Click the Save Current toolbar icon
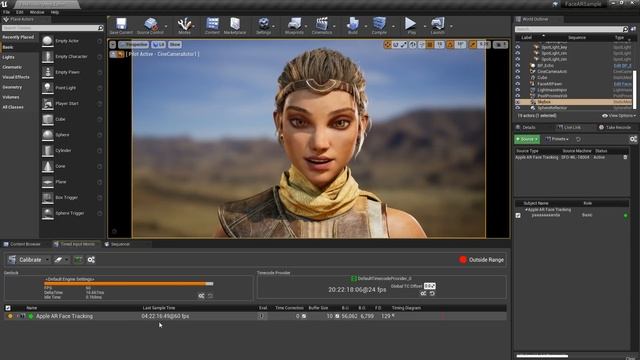 point(121,24)
